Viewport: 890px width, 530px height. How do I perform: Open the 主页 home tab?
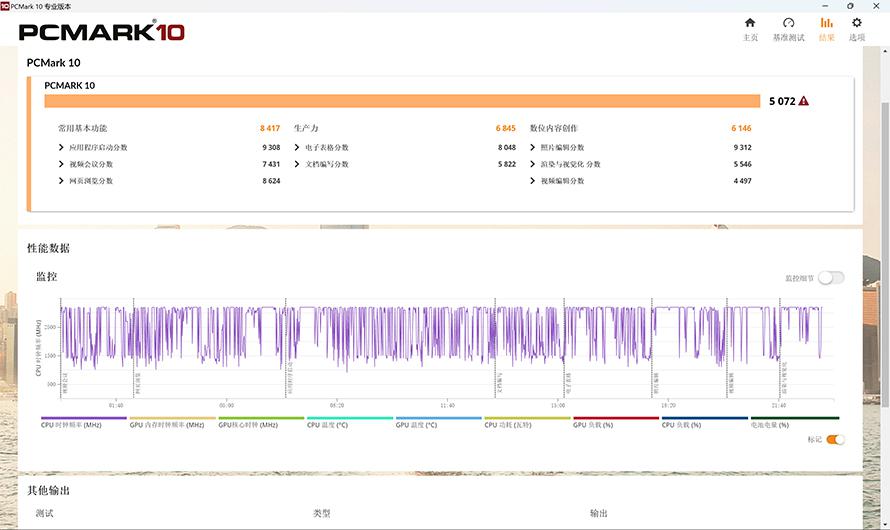(x=750, y=30)
